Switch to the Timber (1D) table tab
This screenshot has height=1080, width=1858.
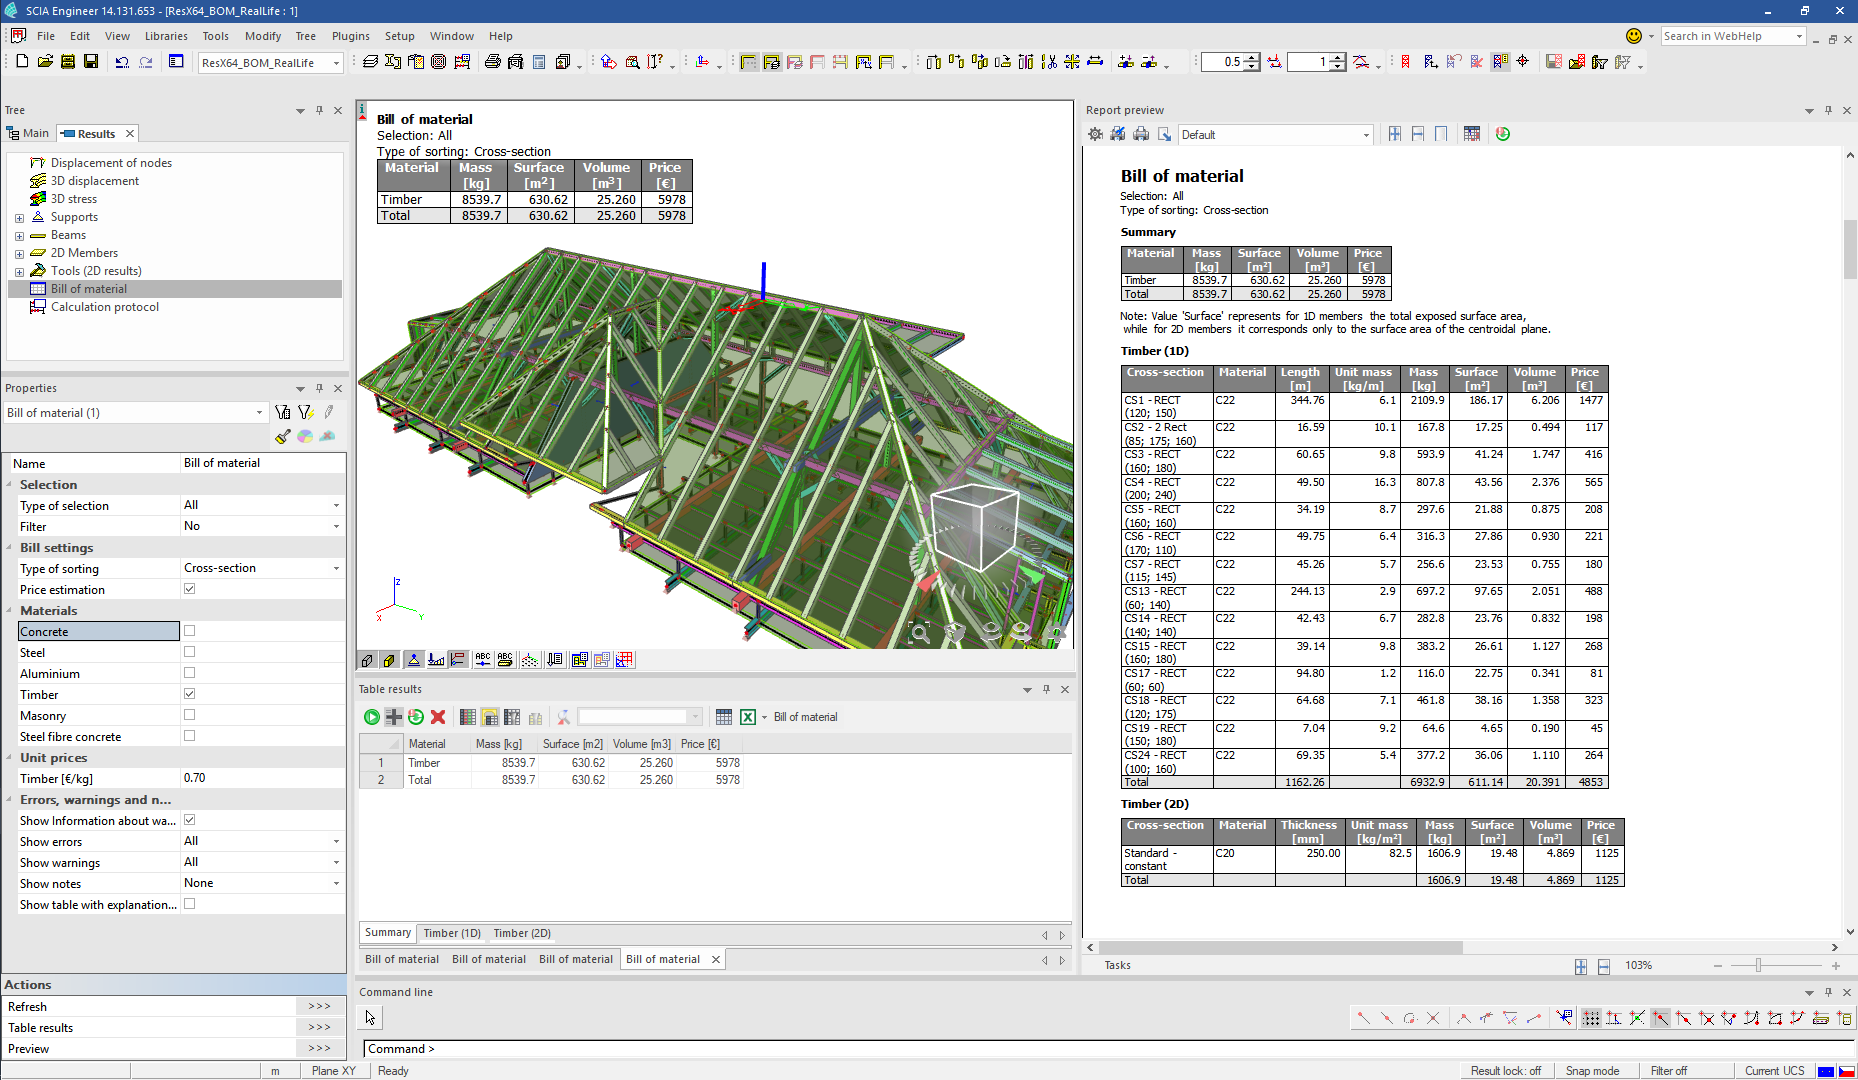(452, 933)
